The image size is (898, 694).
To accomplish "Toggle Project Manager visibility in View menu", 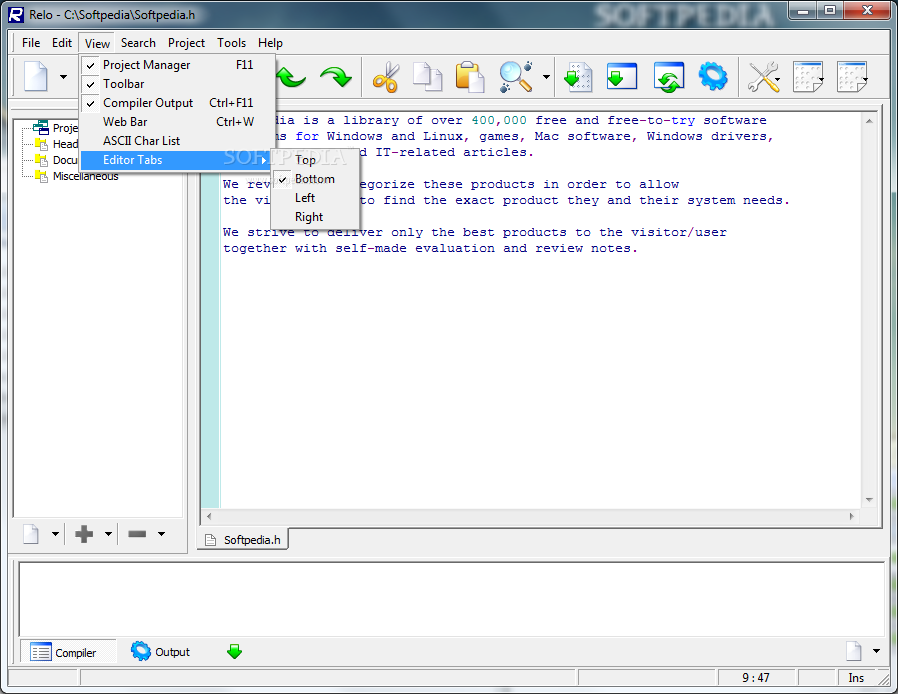I will click(x=178, y=65).
